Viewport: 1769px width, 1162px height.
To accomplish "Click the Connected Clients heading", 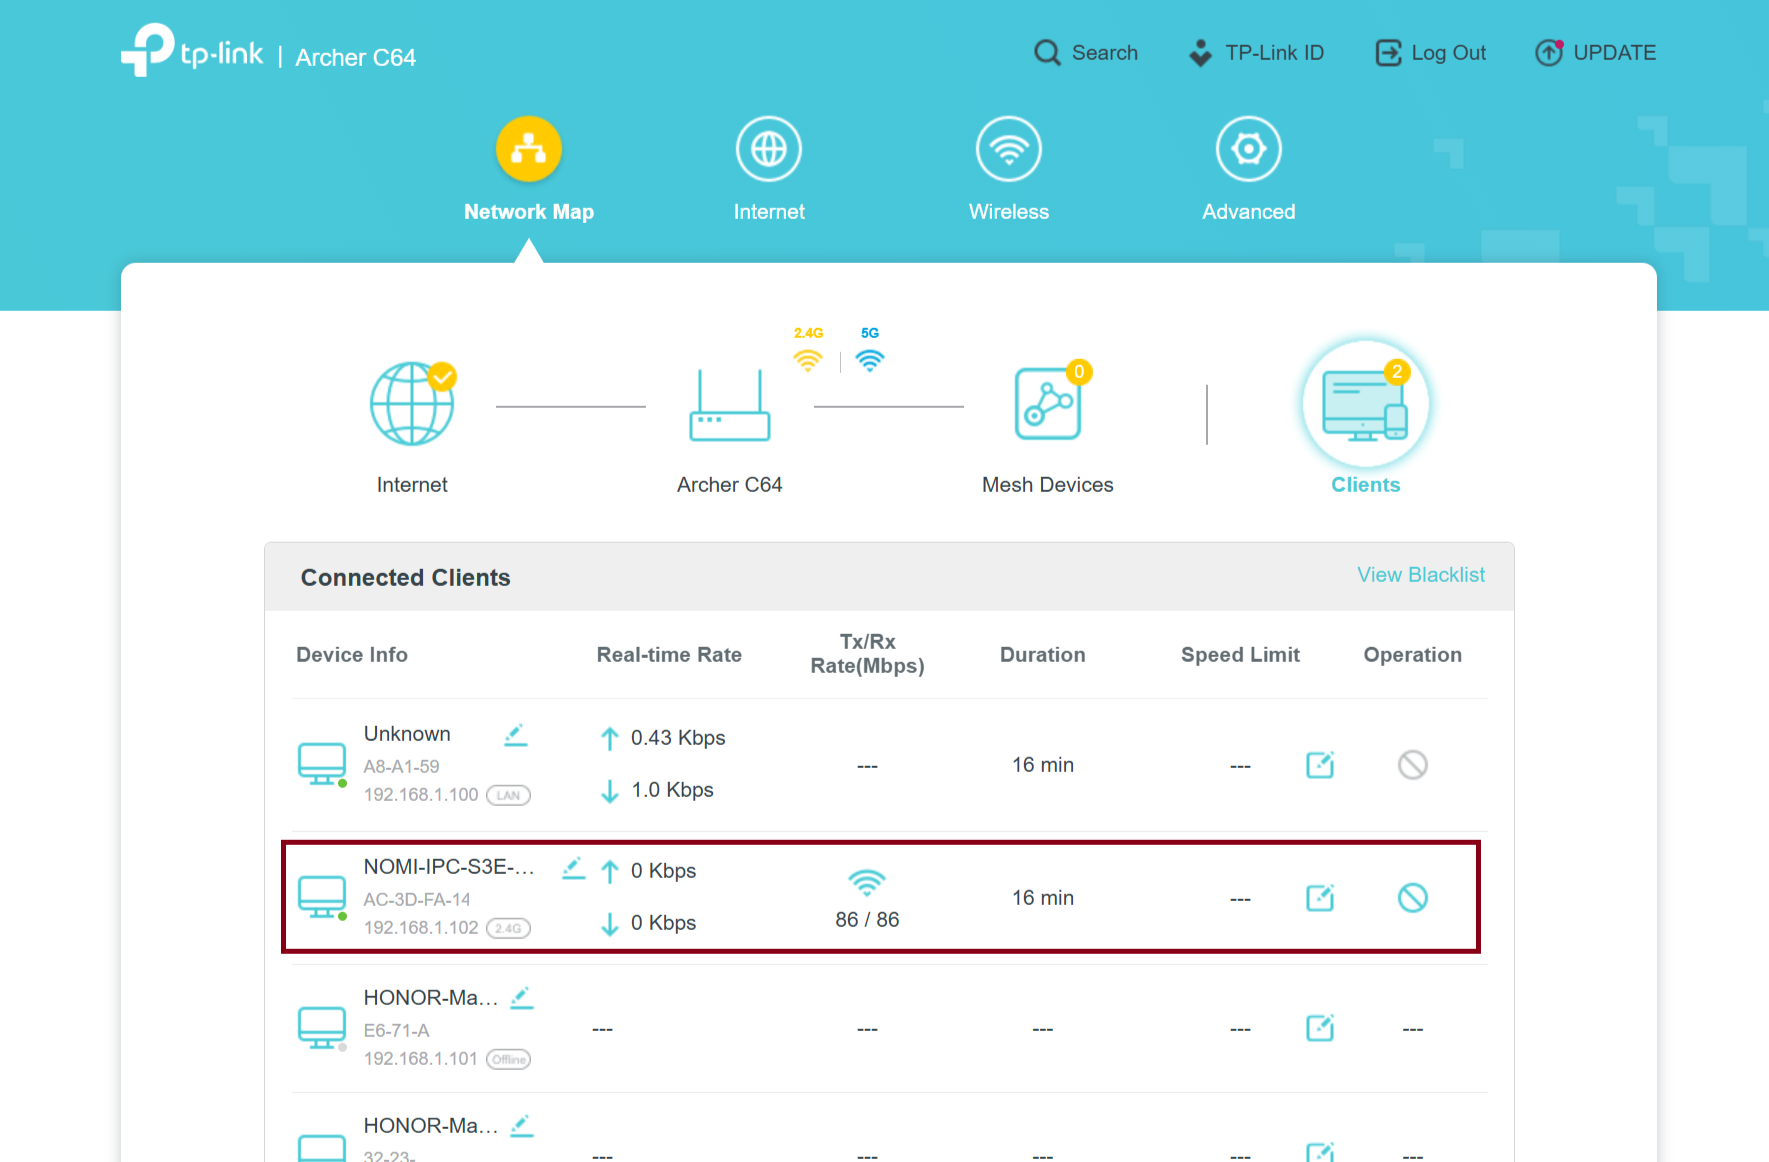I will pos(406,578).
